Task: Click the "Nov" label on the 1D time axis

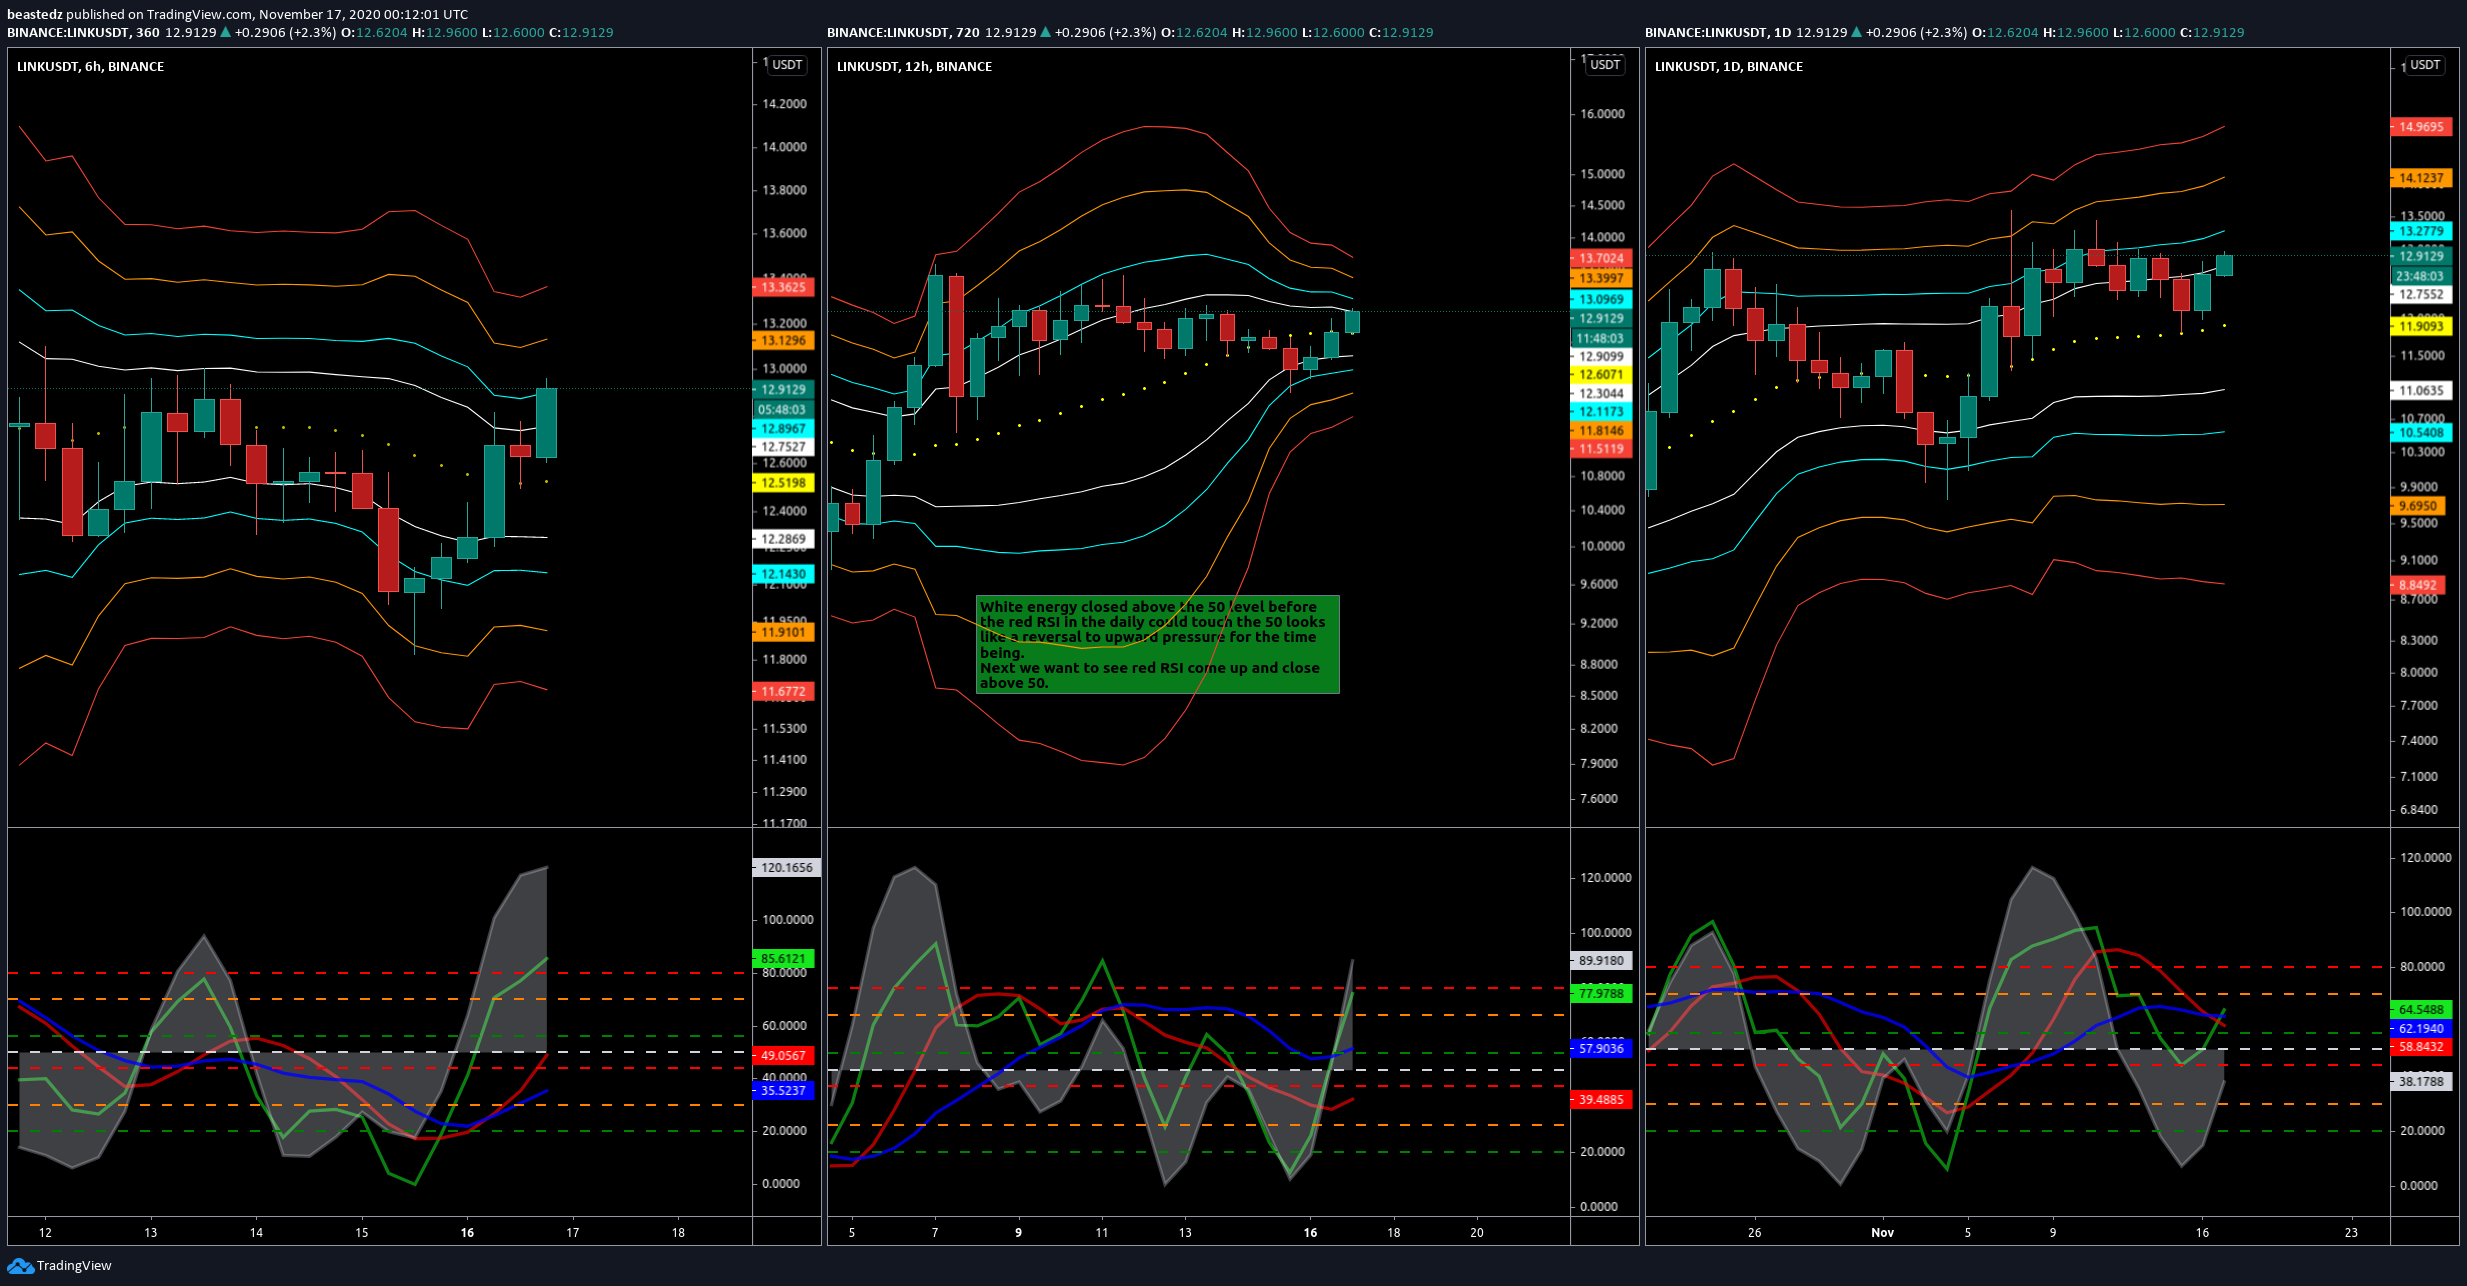Action: (1882, 1232)
